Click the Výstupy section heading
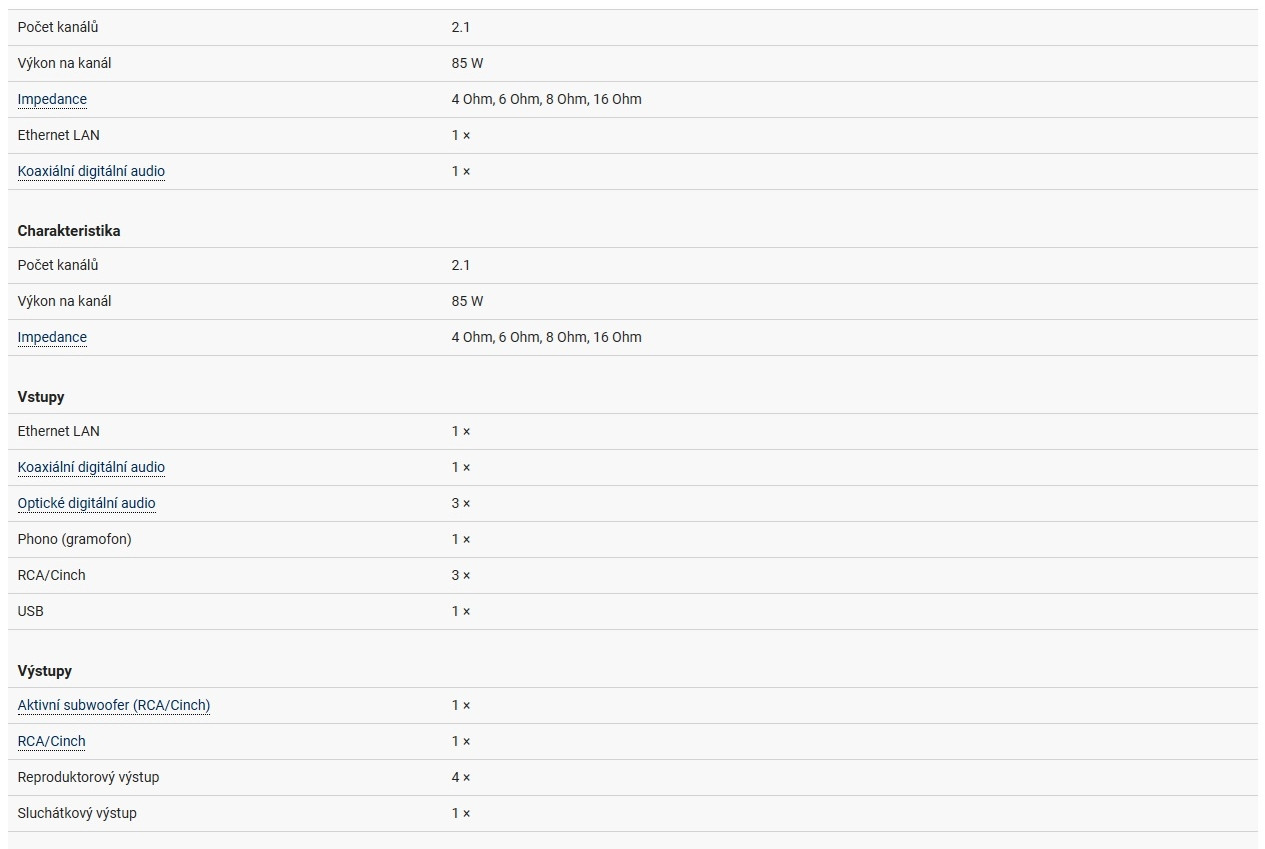This screenshot has width=1265, height=849. click(x=45, y=671)
